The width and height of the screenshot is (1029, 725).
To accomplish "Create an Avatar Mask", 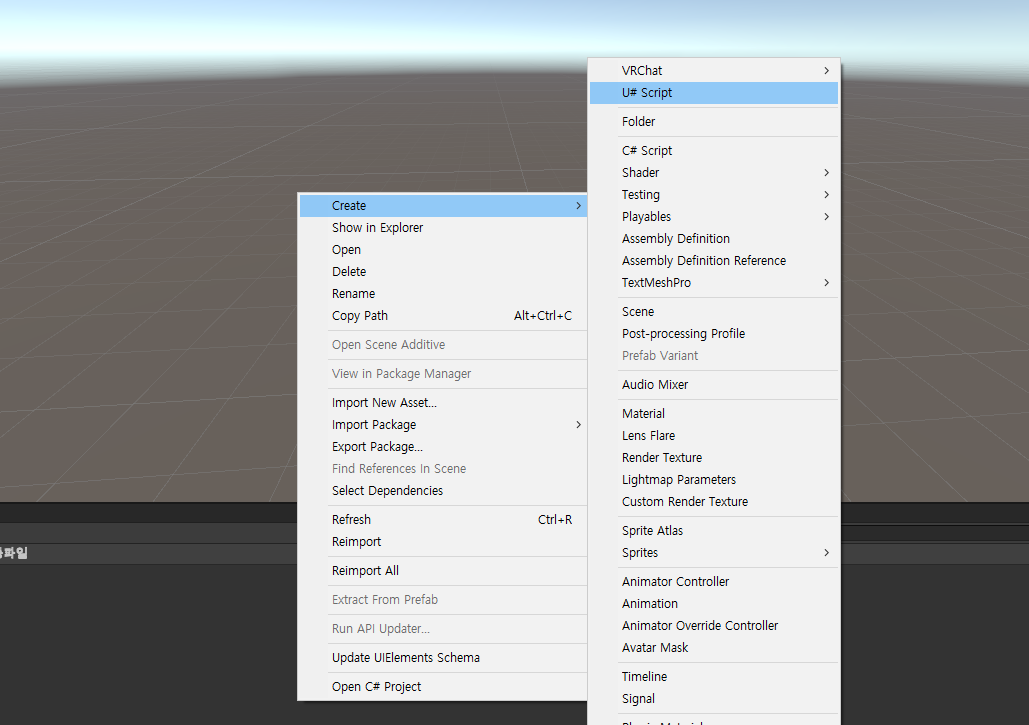I will click(x=714, y=648).
